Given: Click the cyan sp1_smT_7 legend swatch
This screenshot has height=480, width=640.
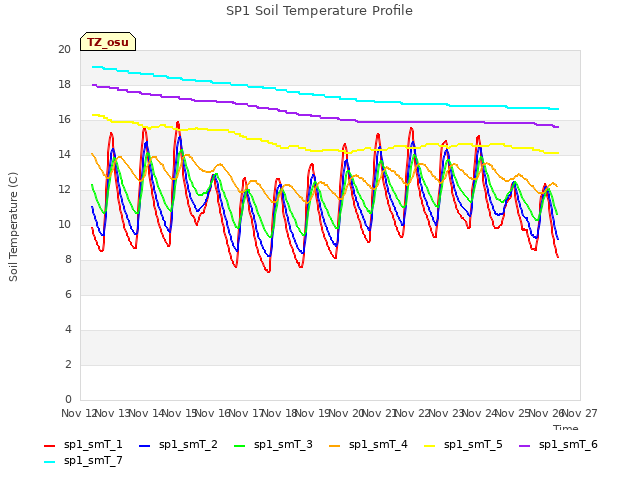Looking at the screenshot, I should (x=49, y=462).
